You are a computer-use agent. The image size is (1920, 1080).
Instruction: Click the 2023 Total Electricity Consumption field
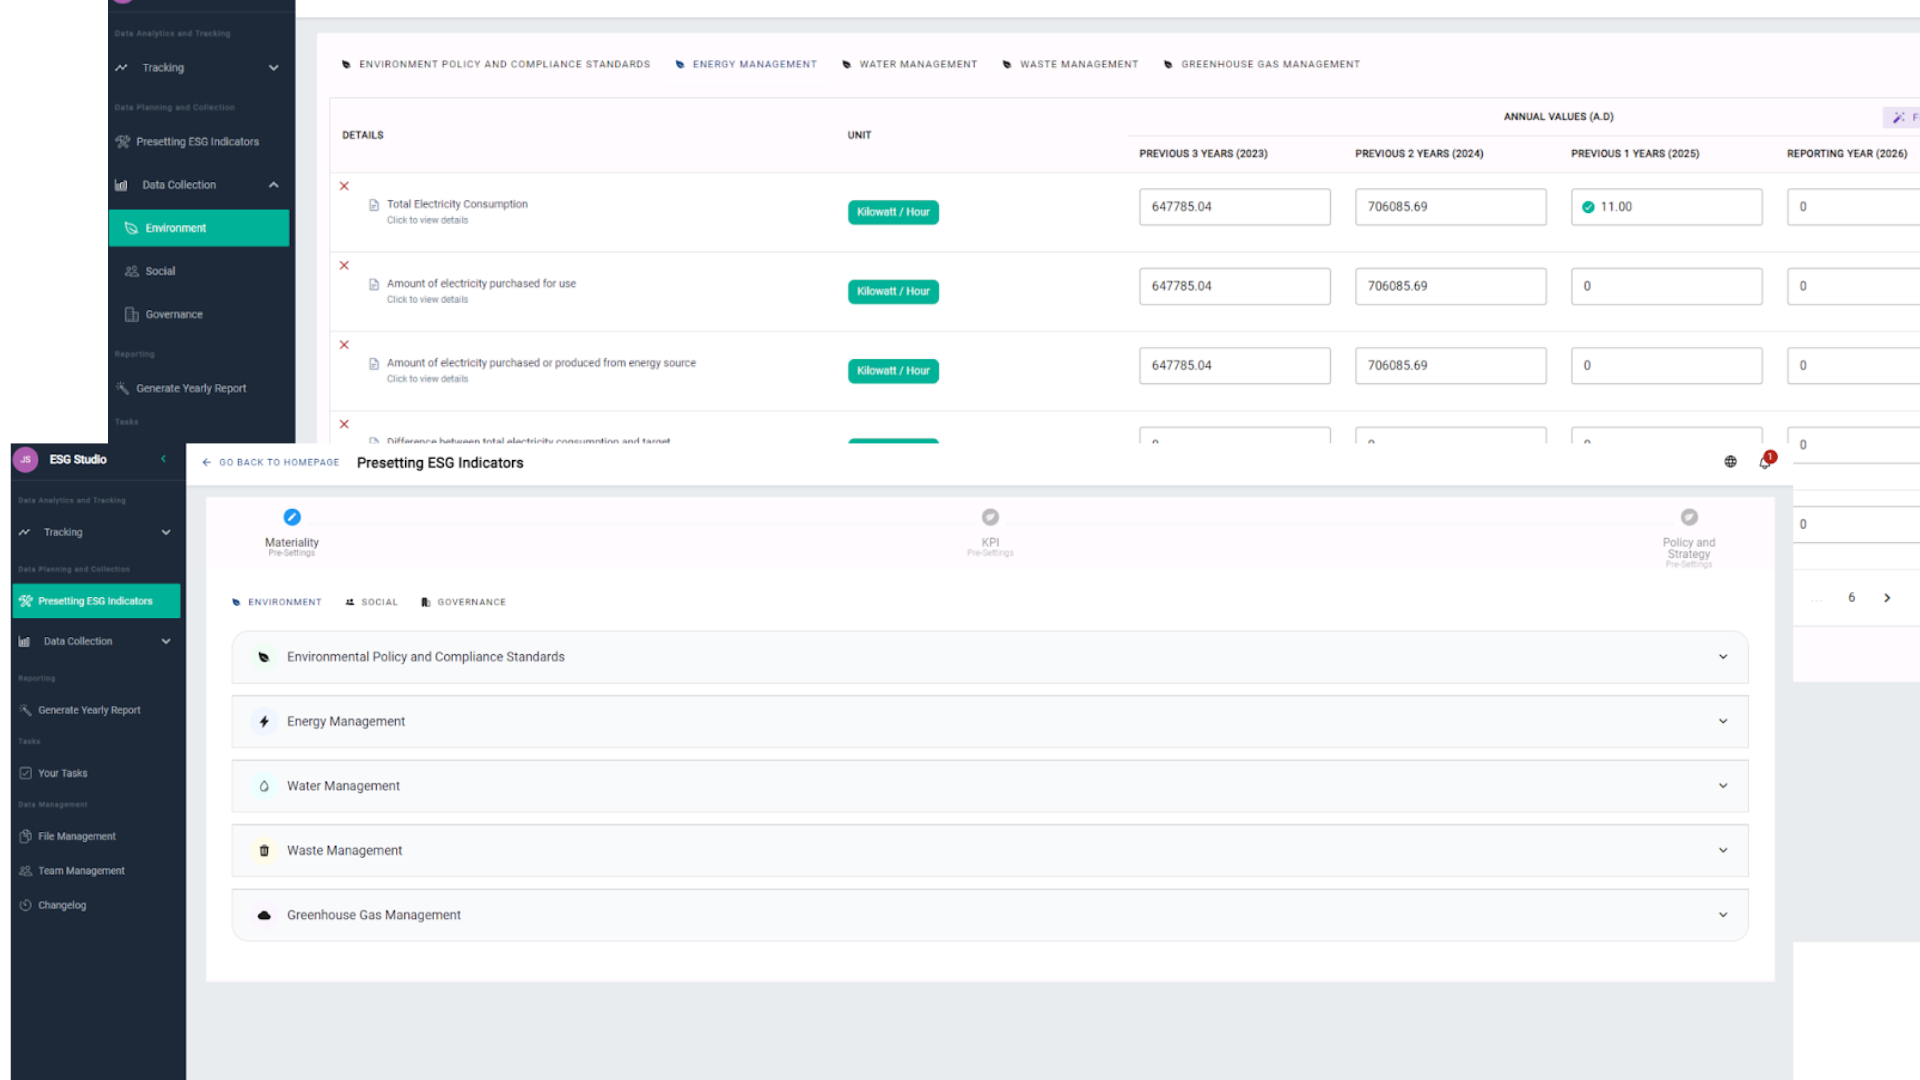(x=1234, y=207)
